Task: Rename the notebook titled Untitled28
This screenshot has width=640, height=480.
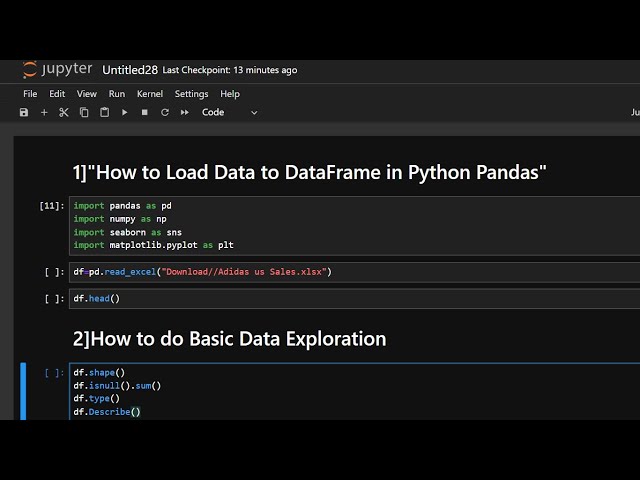Action: point(130,70)
